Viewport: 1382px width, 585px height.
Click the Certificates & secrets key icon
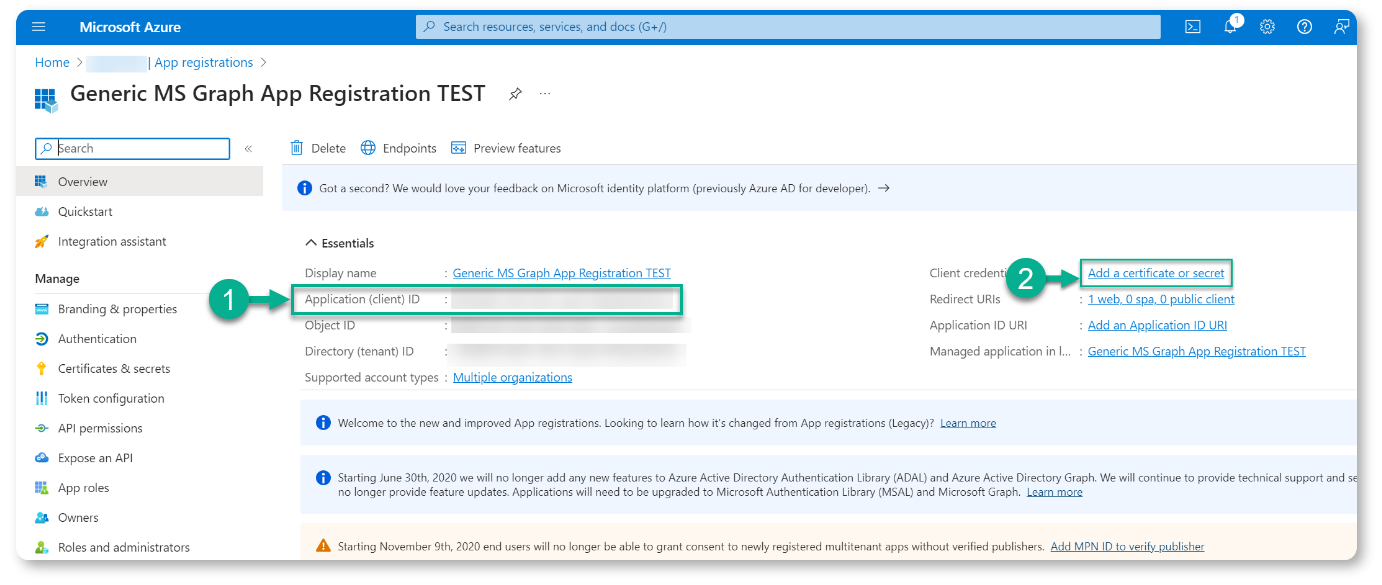coord(41,369)
